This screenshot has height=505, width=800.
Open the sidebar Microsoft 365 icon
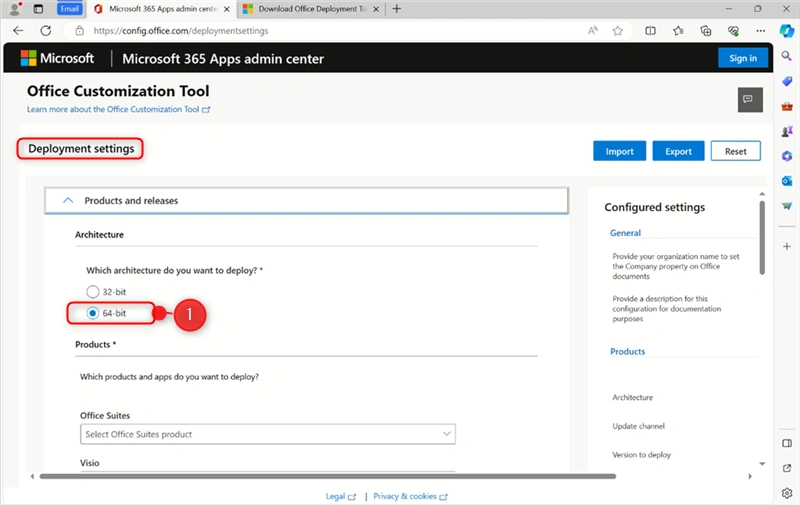coord(787,156)
